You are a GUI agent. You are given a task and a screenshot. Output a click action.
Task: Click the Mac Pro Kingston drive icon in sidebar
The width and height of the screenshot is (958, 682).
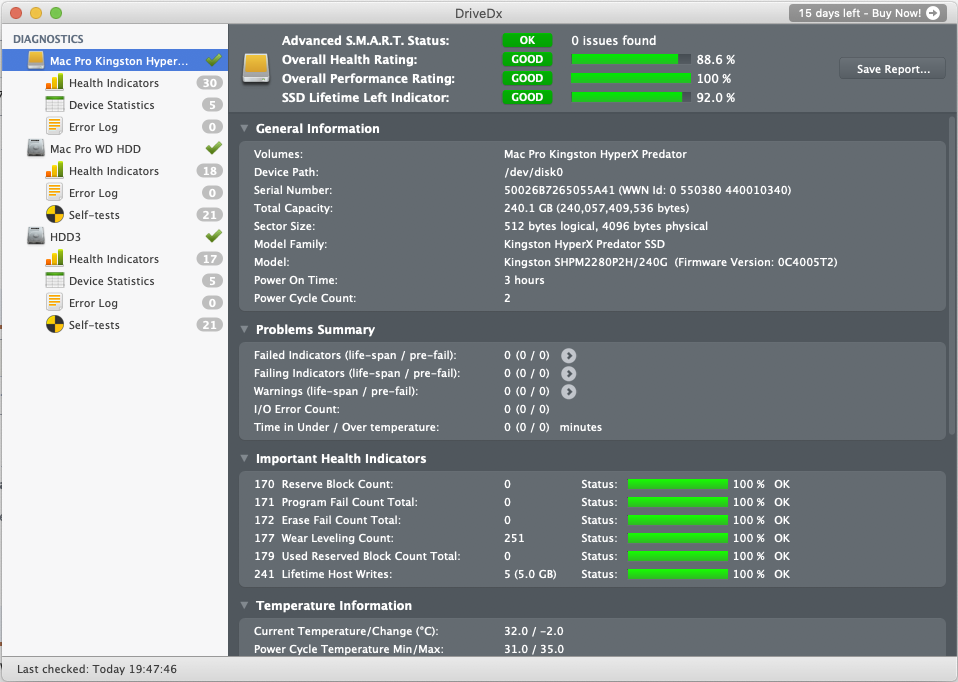(36, 60)
